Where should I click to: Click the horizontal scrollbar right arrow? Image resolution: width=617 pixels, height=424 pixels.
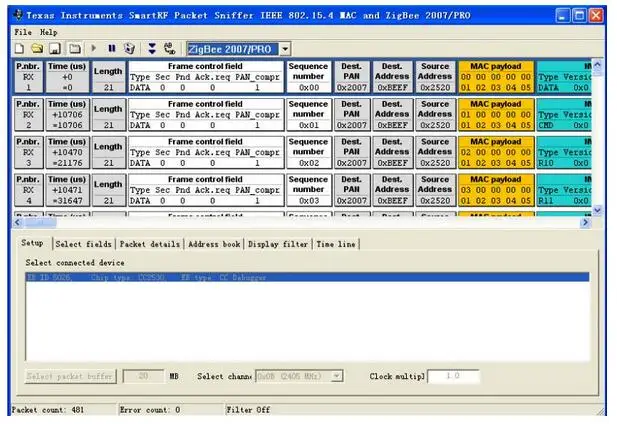[585, 223]
